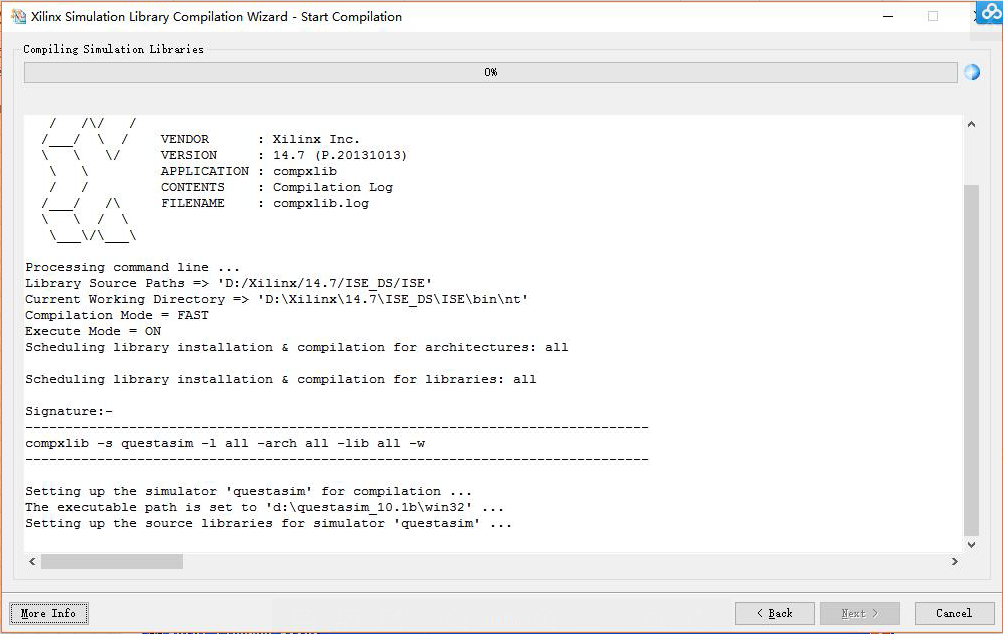Click the 'APPLICATION : compxlib' log line
This screenshot has height=634, width=1003.
click(x=249, y=171)
